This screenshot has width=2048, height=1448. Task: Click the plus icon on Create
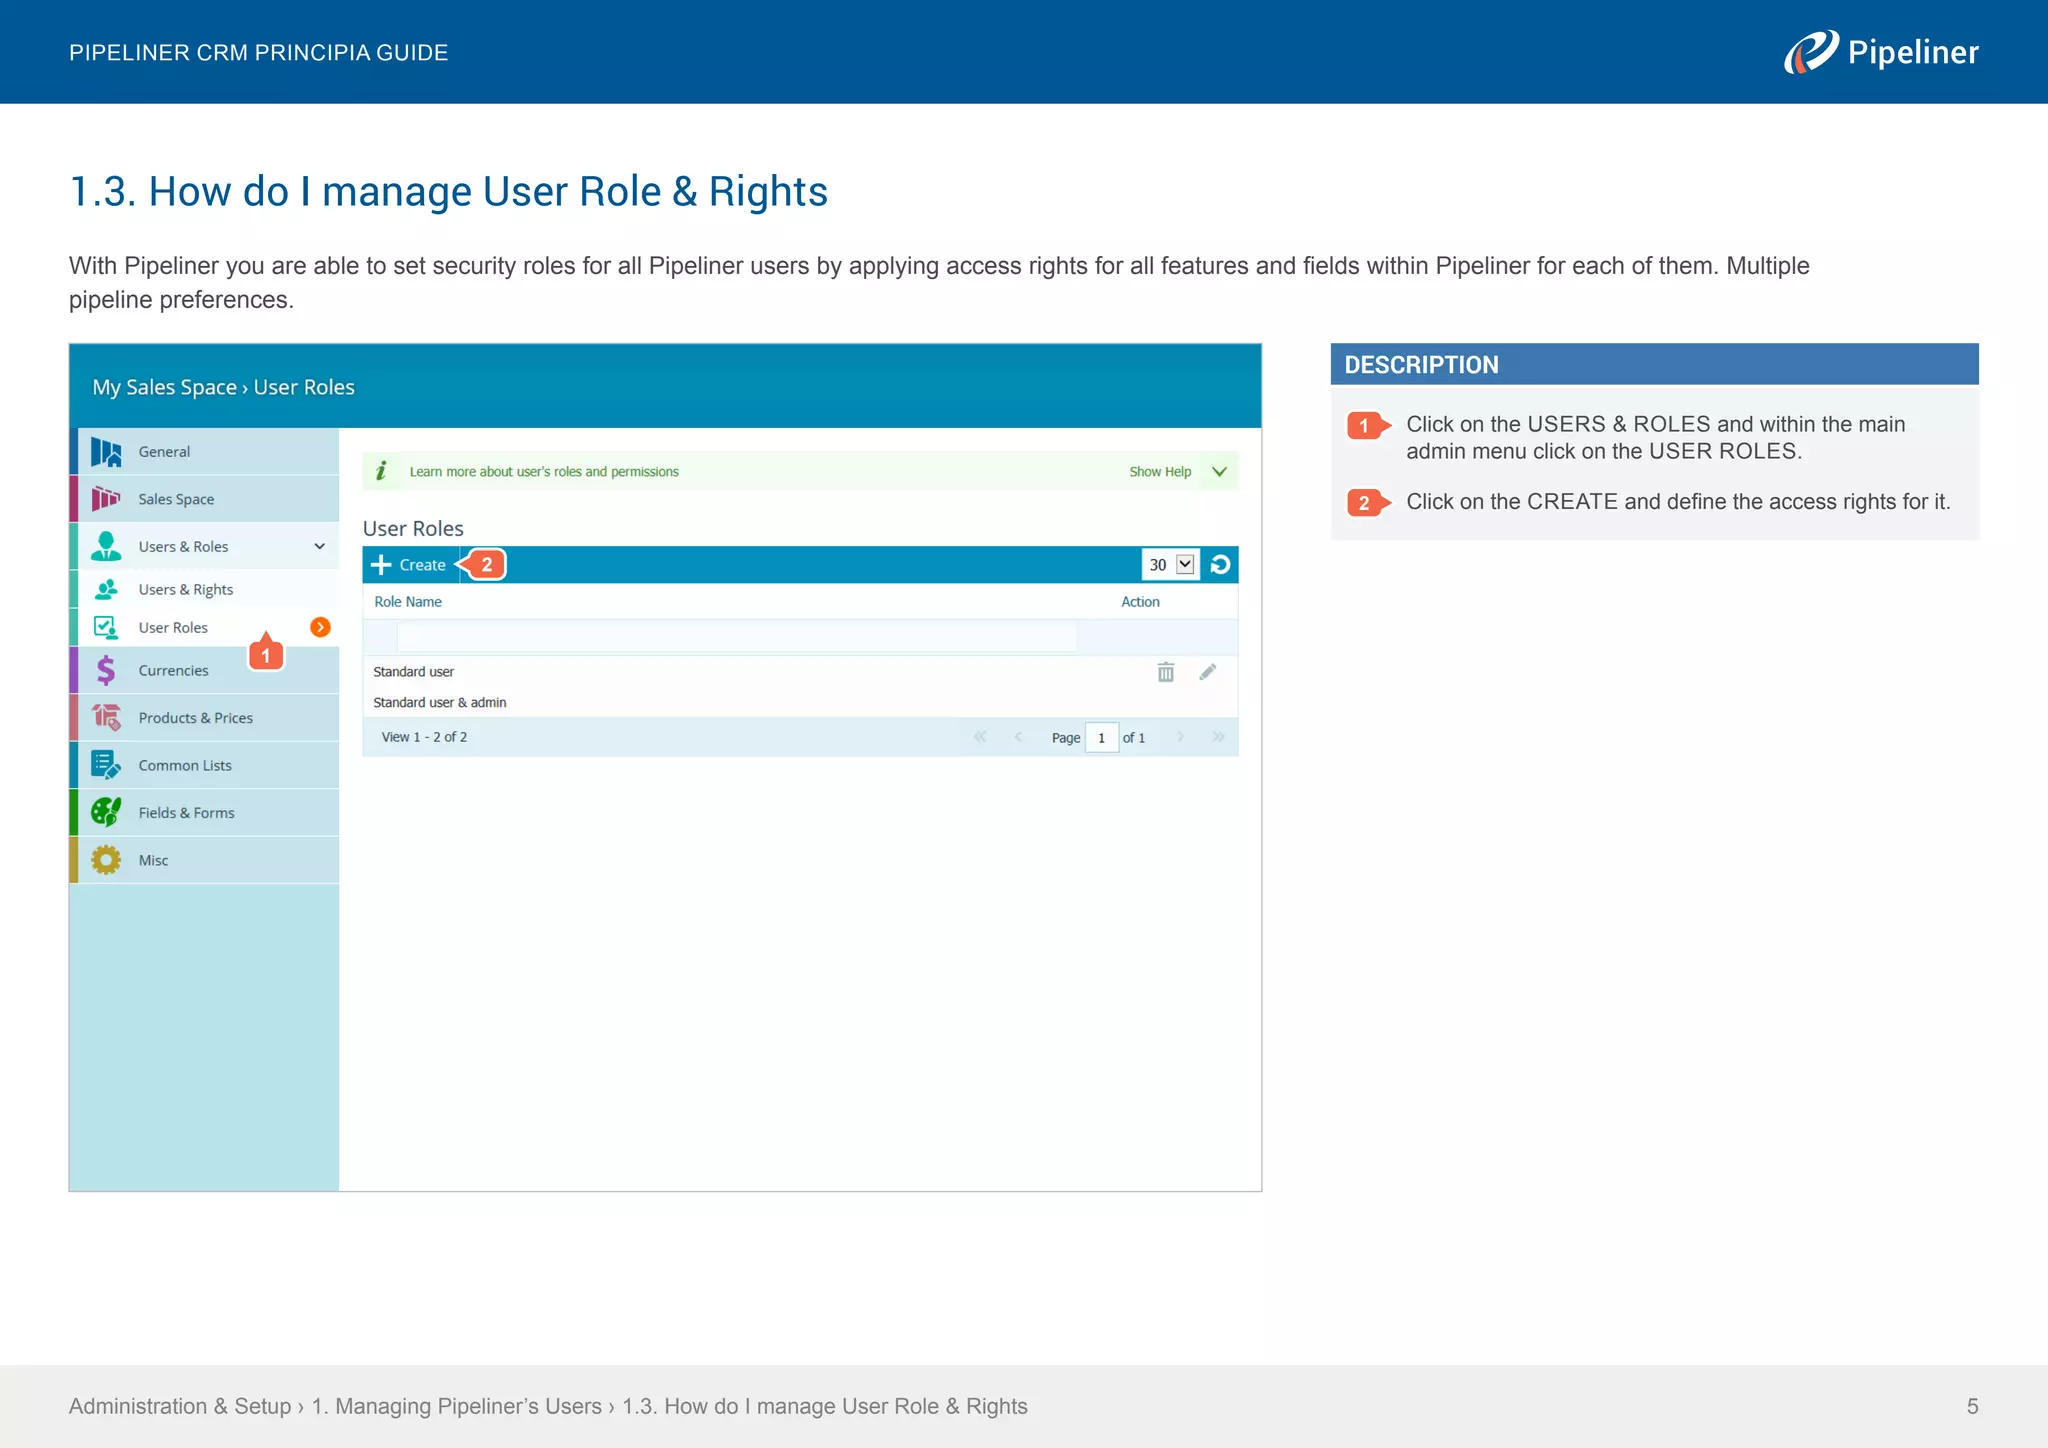(381, 565)
